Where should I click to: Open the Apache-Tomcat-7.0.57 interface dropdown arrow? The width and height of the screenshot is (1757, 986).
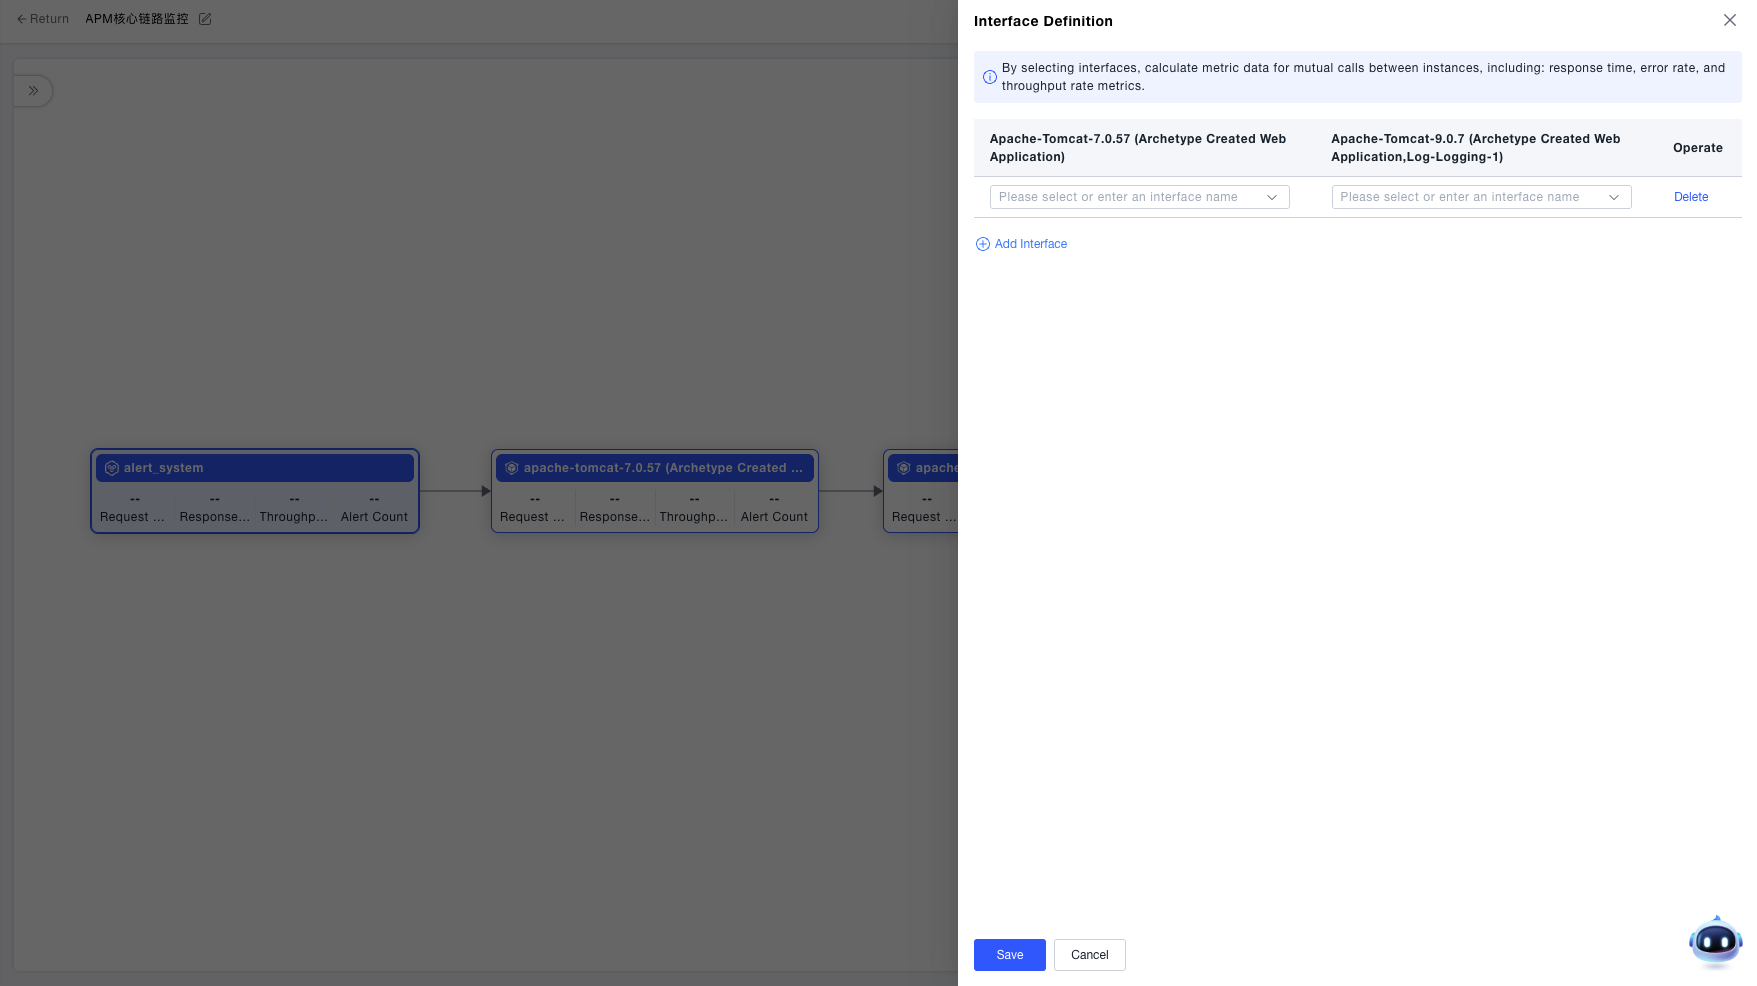pos(1272,197)
